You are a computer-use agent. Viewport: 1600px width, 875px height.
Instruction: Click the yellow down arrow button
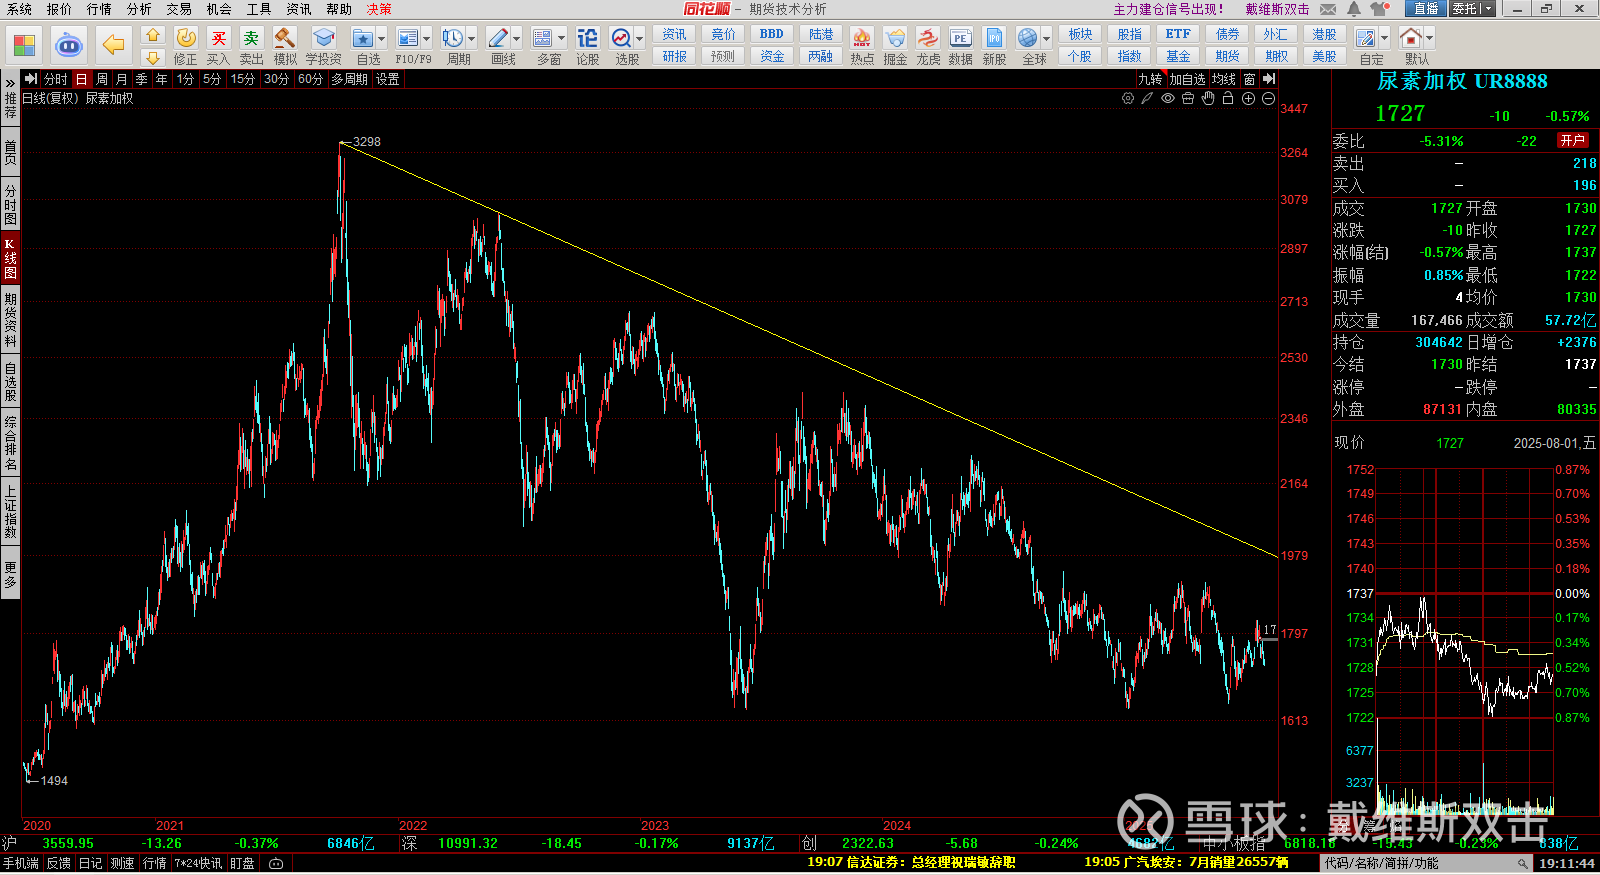coord(152,57)
